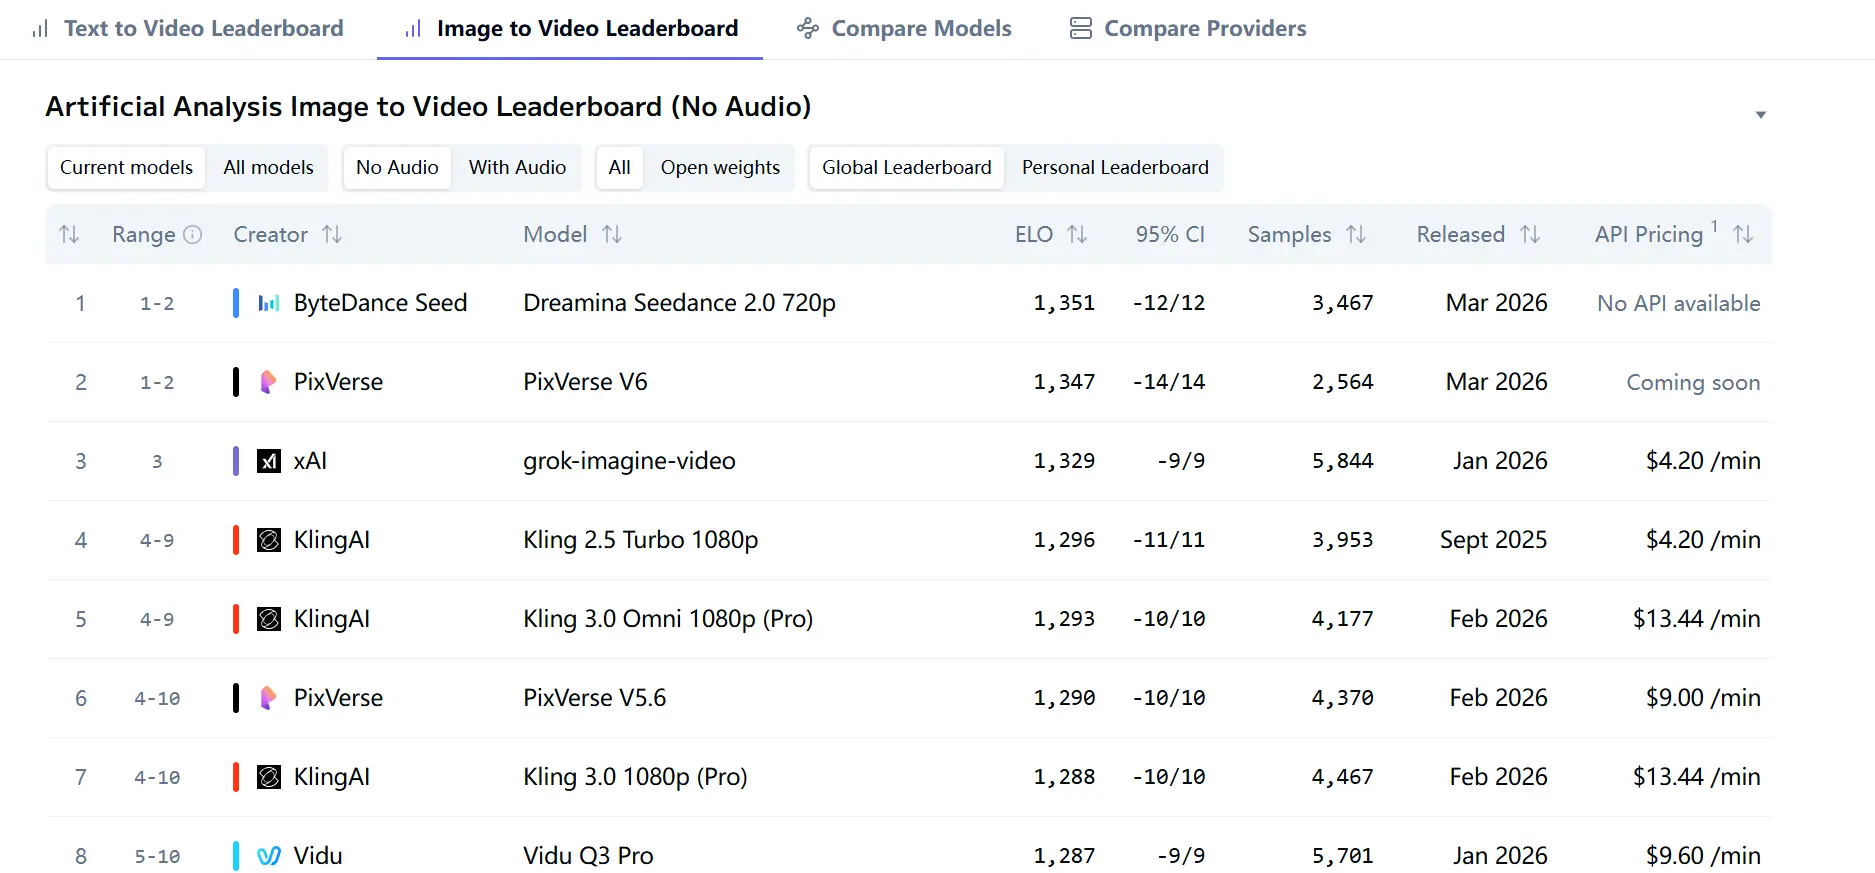Viewport: 1875px width, 873px height.
Task: Sort table by Creator column arrows
Action: coord(332,234)
